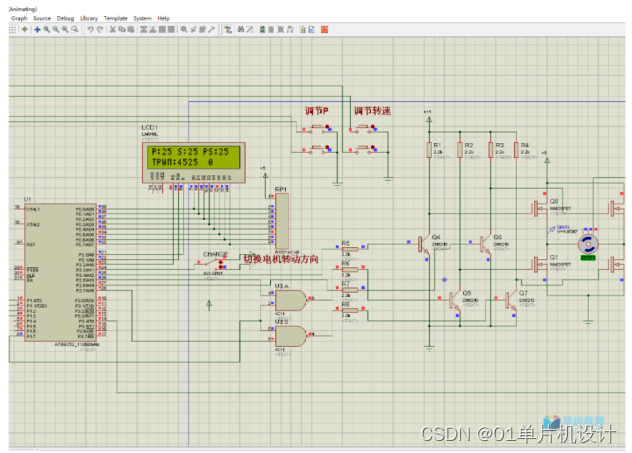
Task: Click the cut scissors icon
Action: click(x=113, y=29)
